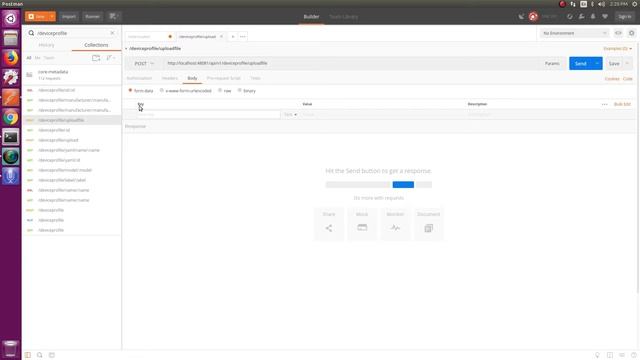Click the Import button

click(69, 17)
